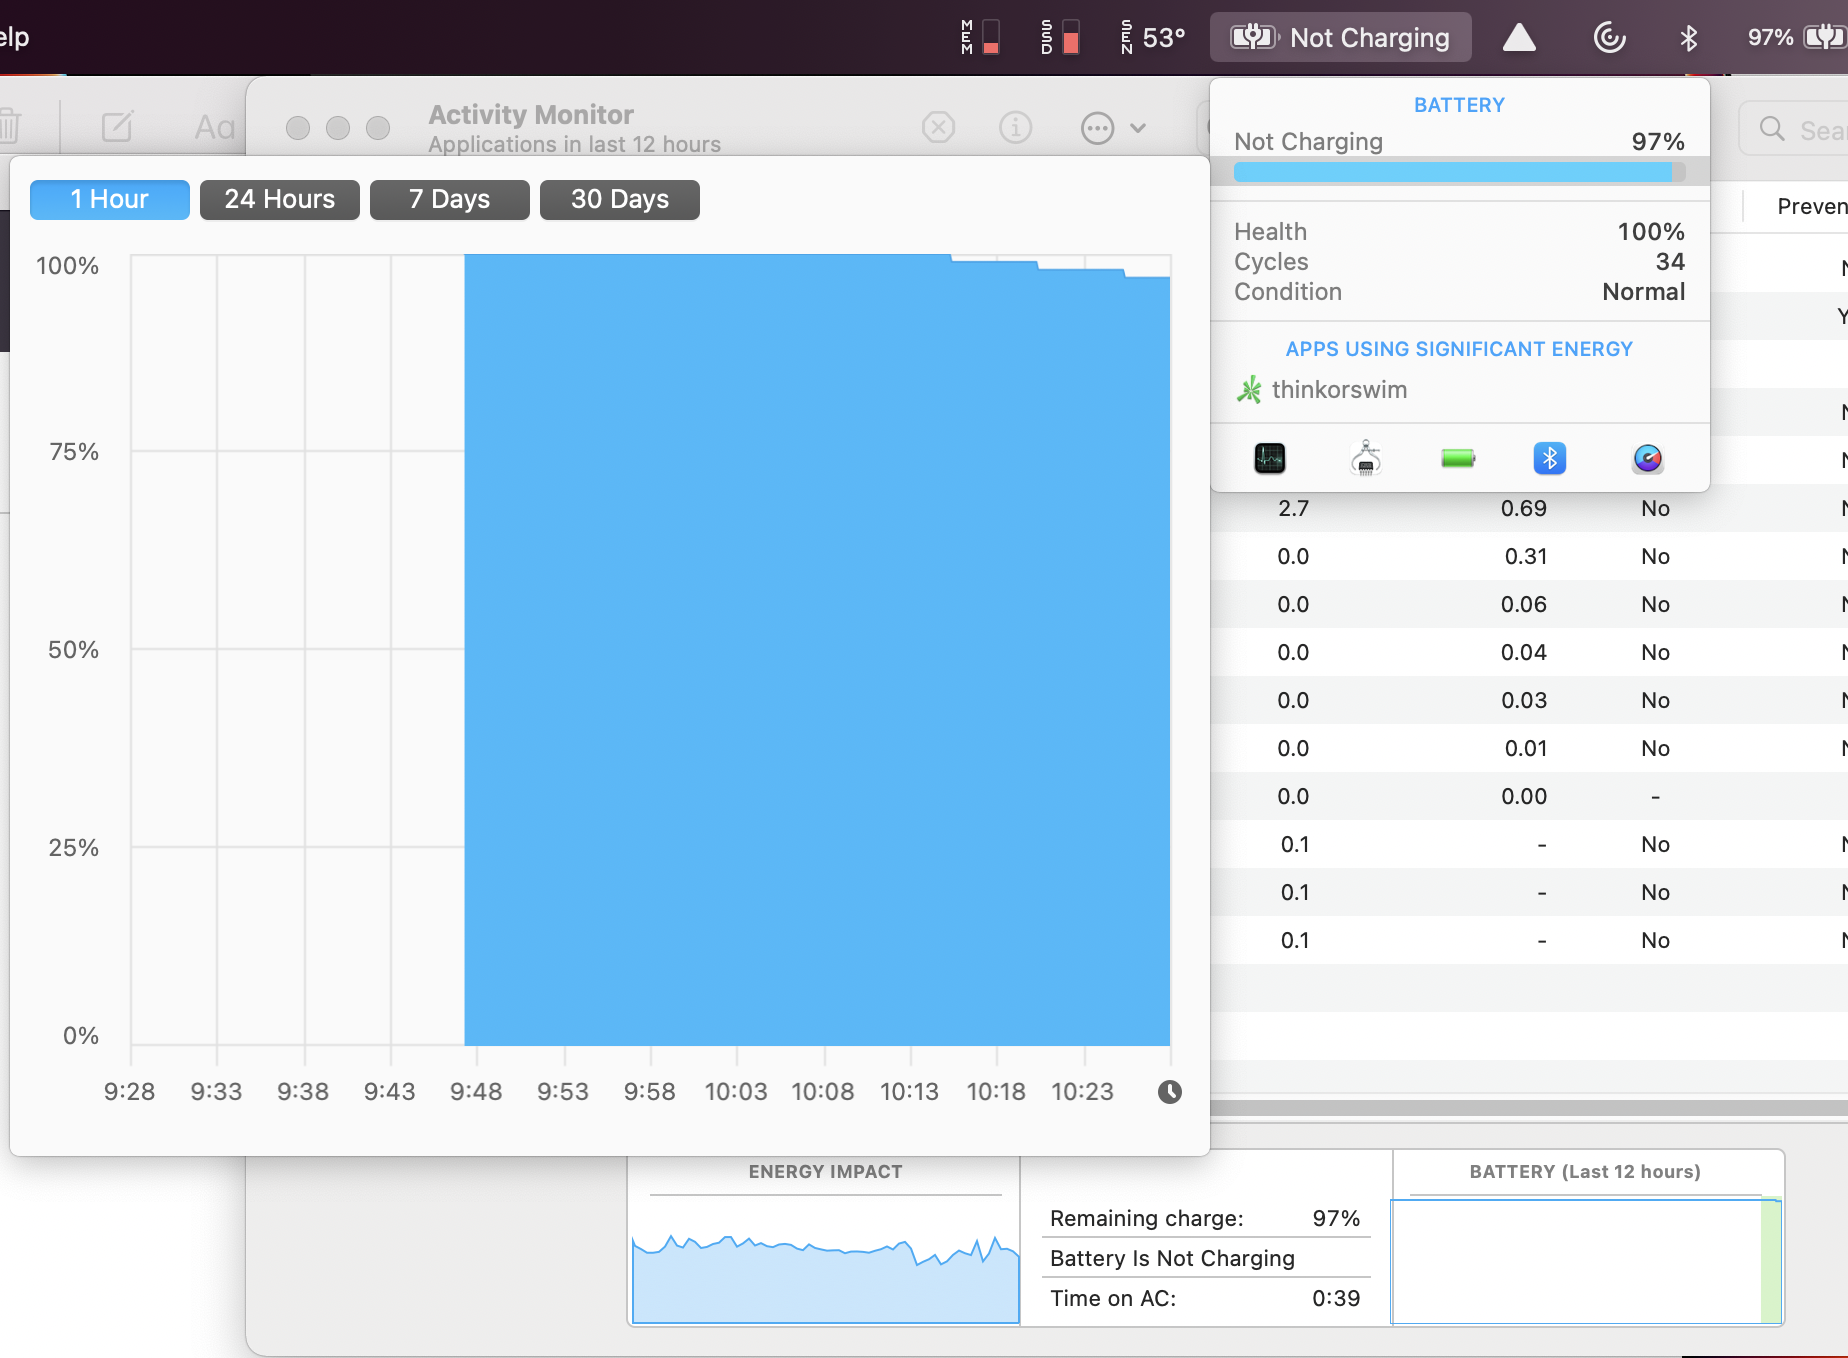The image size is (1848, 1358).
Task: Click the Not Charging battery menu bar item
Action: click(x=1341, y=37)
